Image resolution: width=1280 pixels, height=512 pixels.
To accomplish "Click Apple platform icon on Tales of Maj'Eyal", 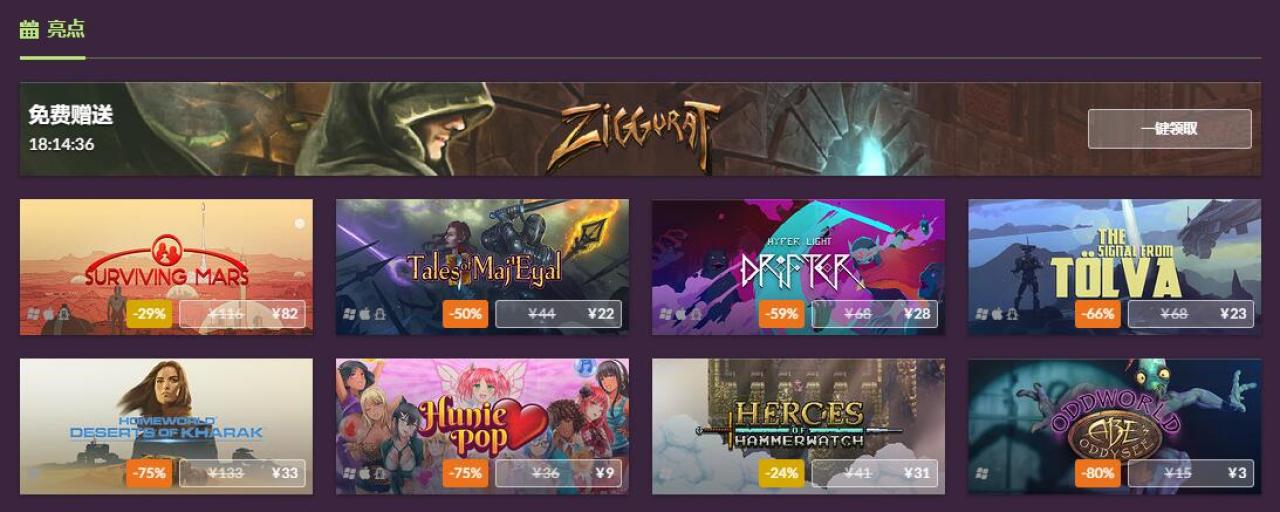I will 364,314.
